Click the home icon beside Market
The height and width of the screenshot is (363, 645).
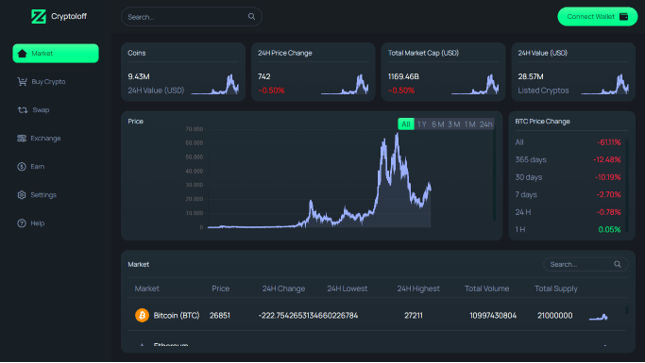pos(22,54)
